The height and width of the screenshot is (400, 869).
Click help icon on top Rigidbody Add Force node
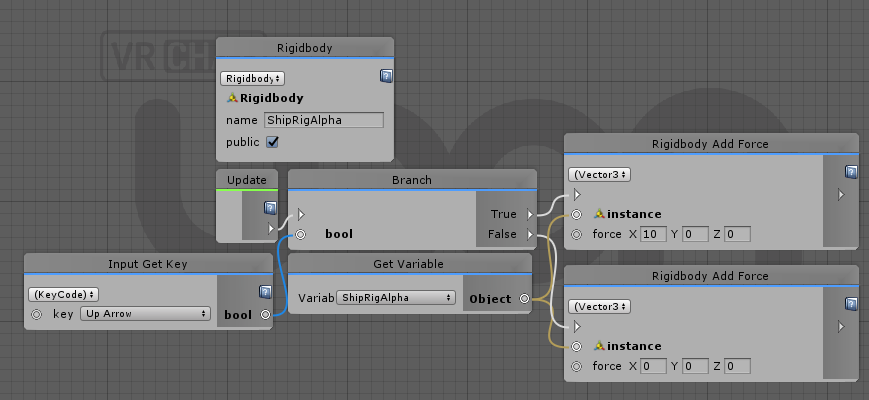pos(851,172)
